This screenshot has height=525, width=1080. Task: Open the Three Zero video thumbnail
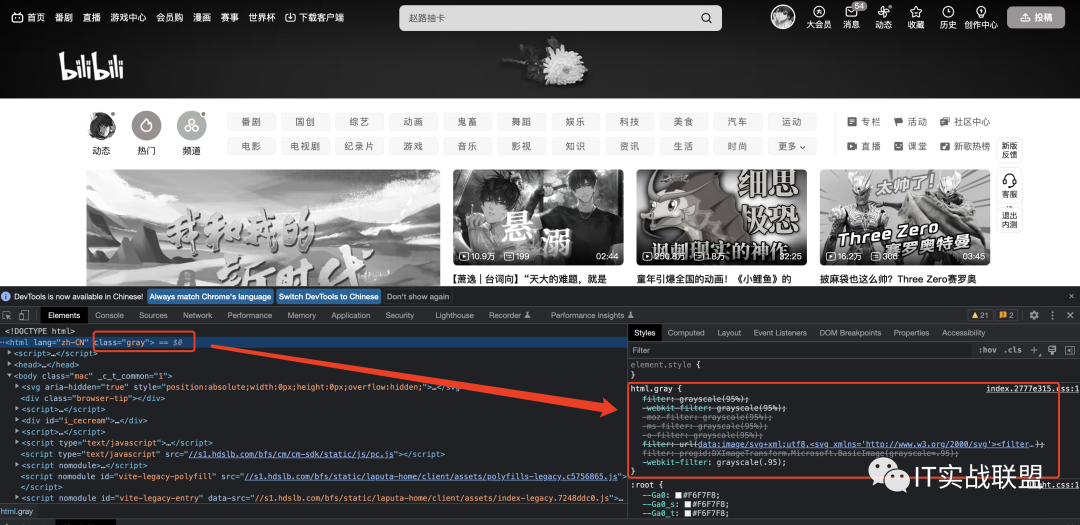905,217
